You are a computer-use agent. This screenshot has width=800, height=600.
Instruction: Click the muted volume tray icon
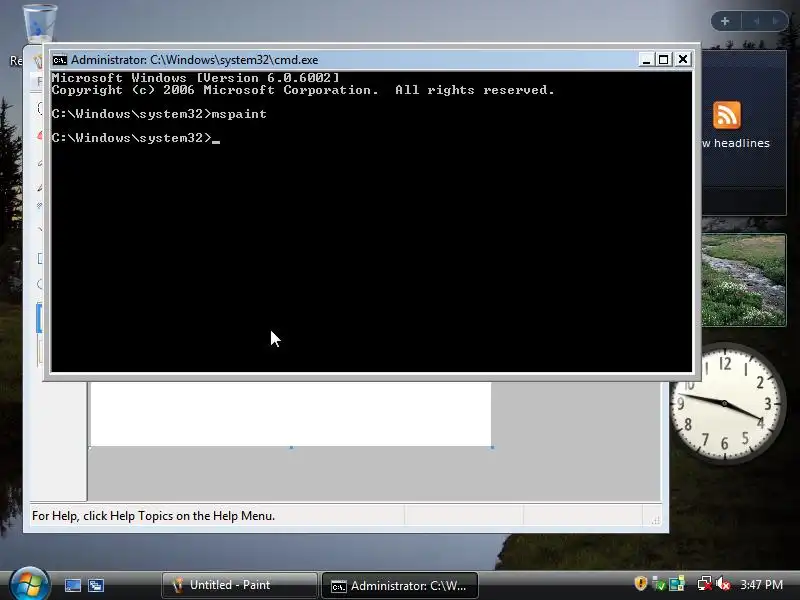tap(722, 584)
